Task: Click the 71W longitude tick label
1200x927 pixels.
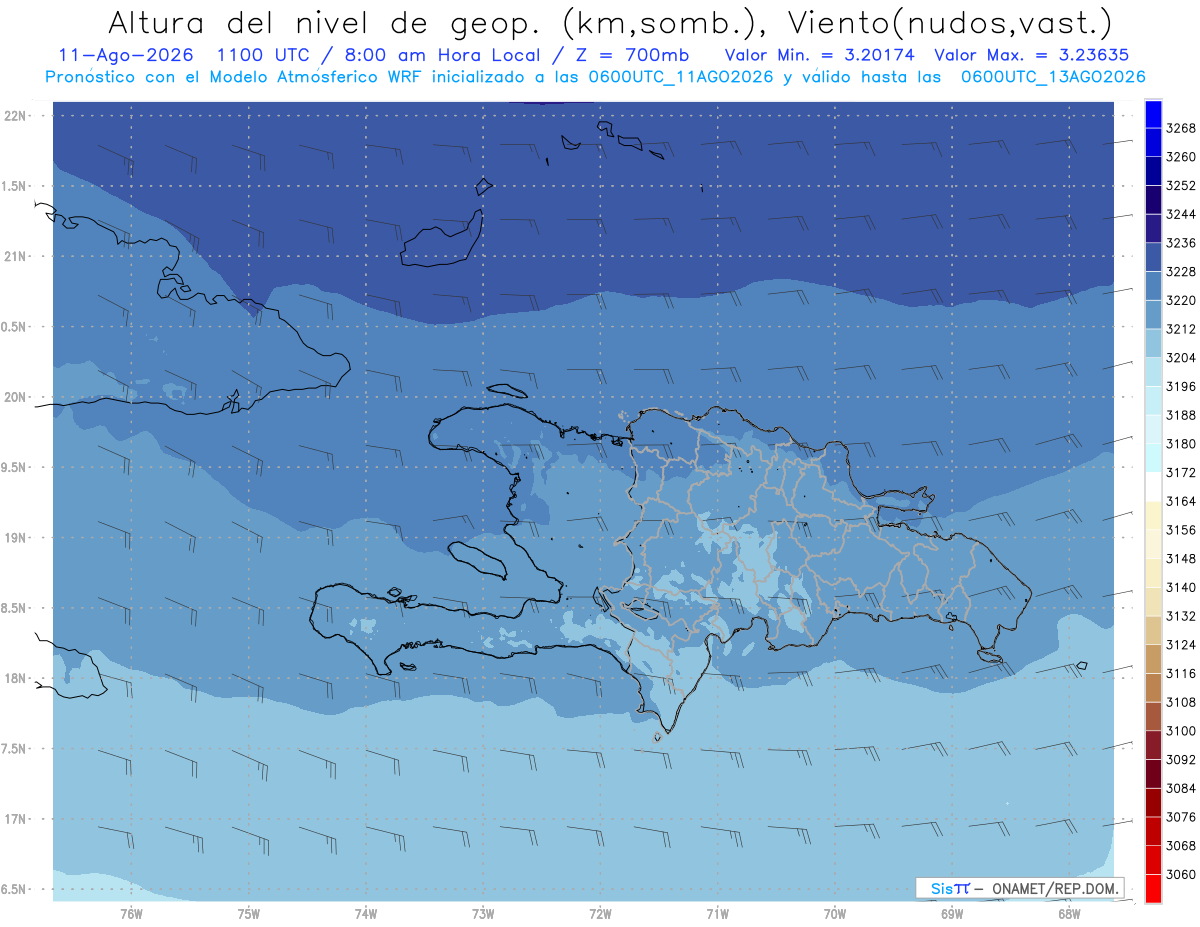Action: (717, 914)
